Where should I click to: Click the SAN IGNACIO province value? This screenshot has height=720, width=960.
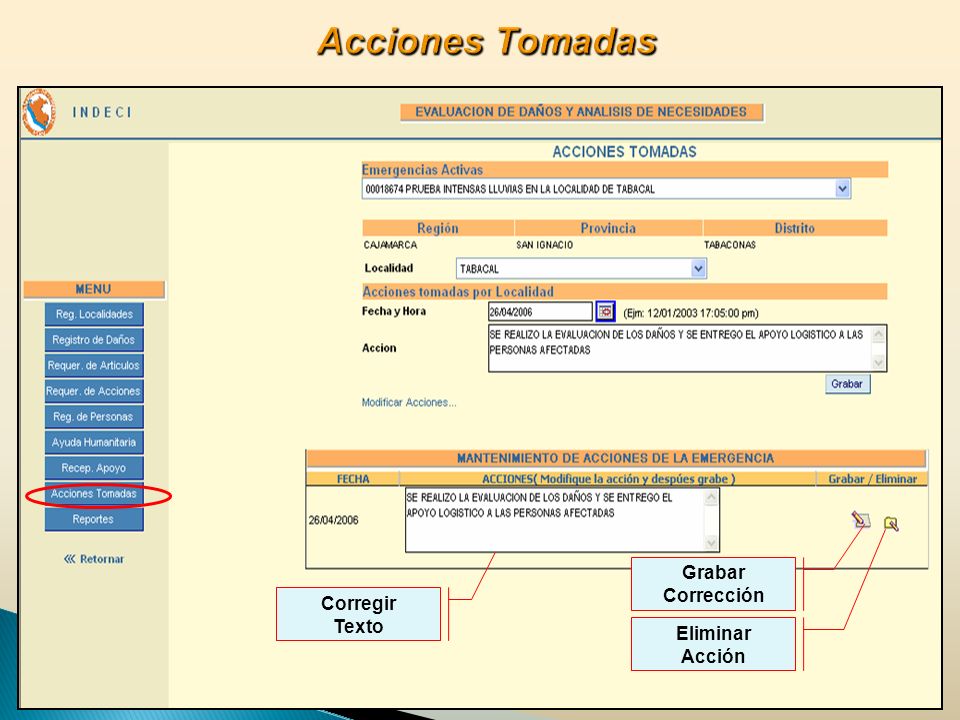tap(544, 245)
